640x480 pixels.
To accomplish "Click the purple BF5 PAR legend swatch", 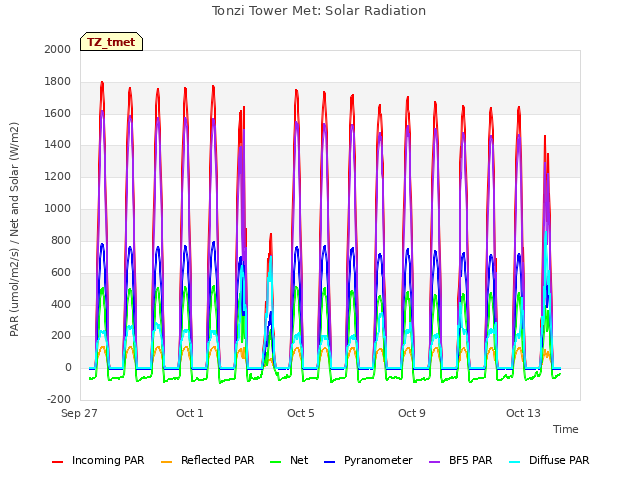I will 435,462.
